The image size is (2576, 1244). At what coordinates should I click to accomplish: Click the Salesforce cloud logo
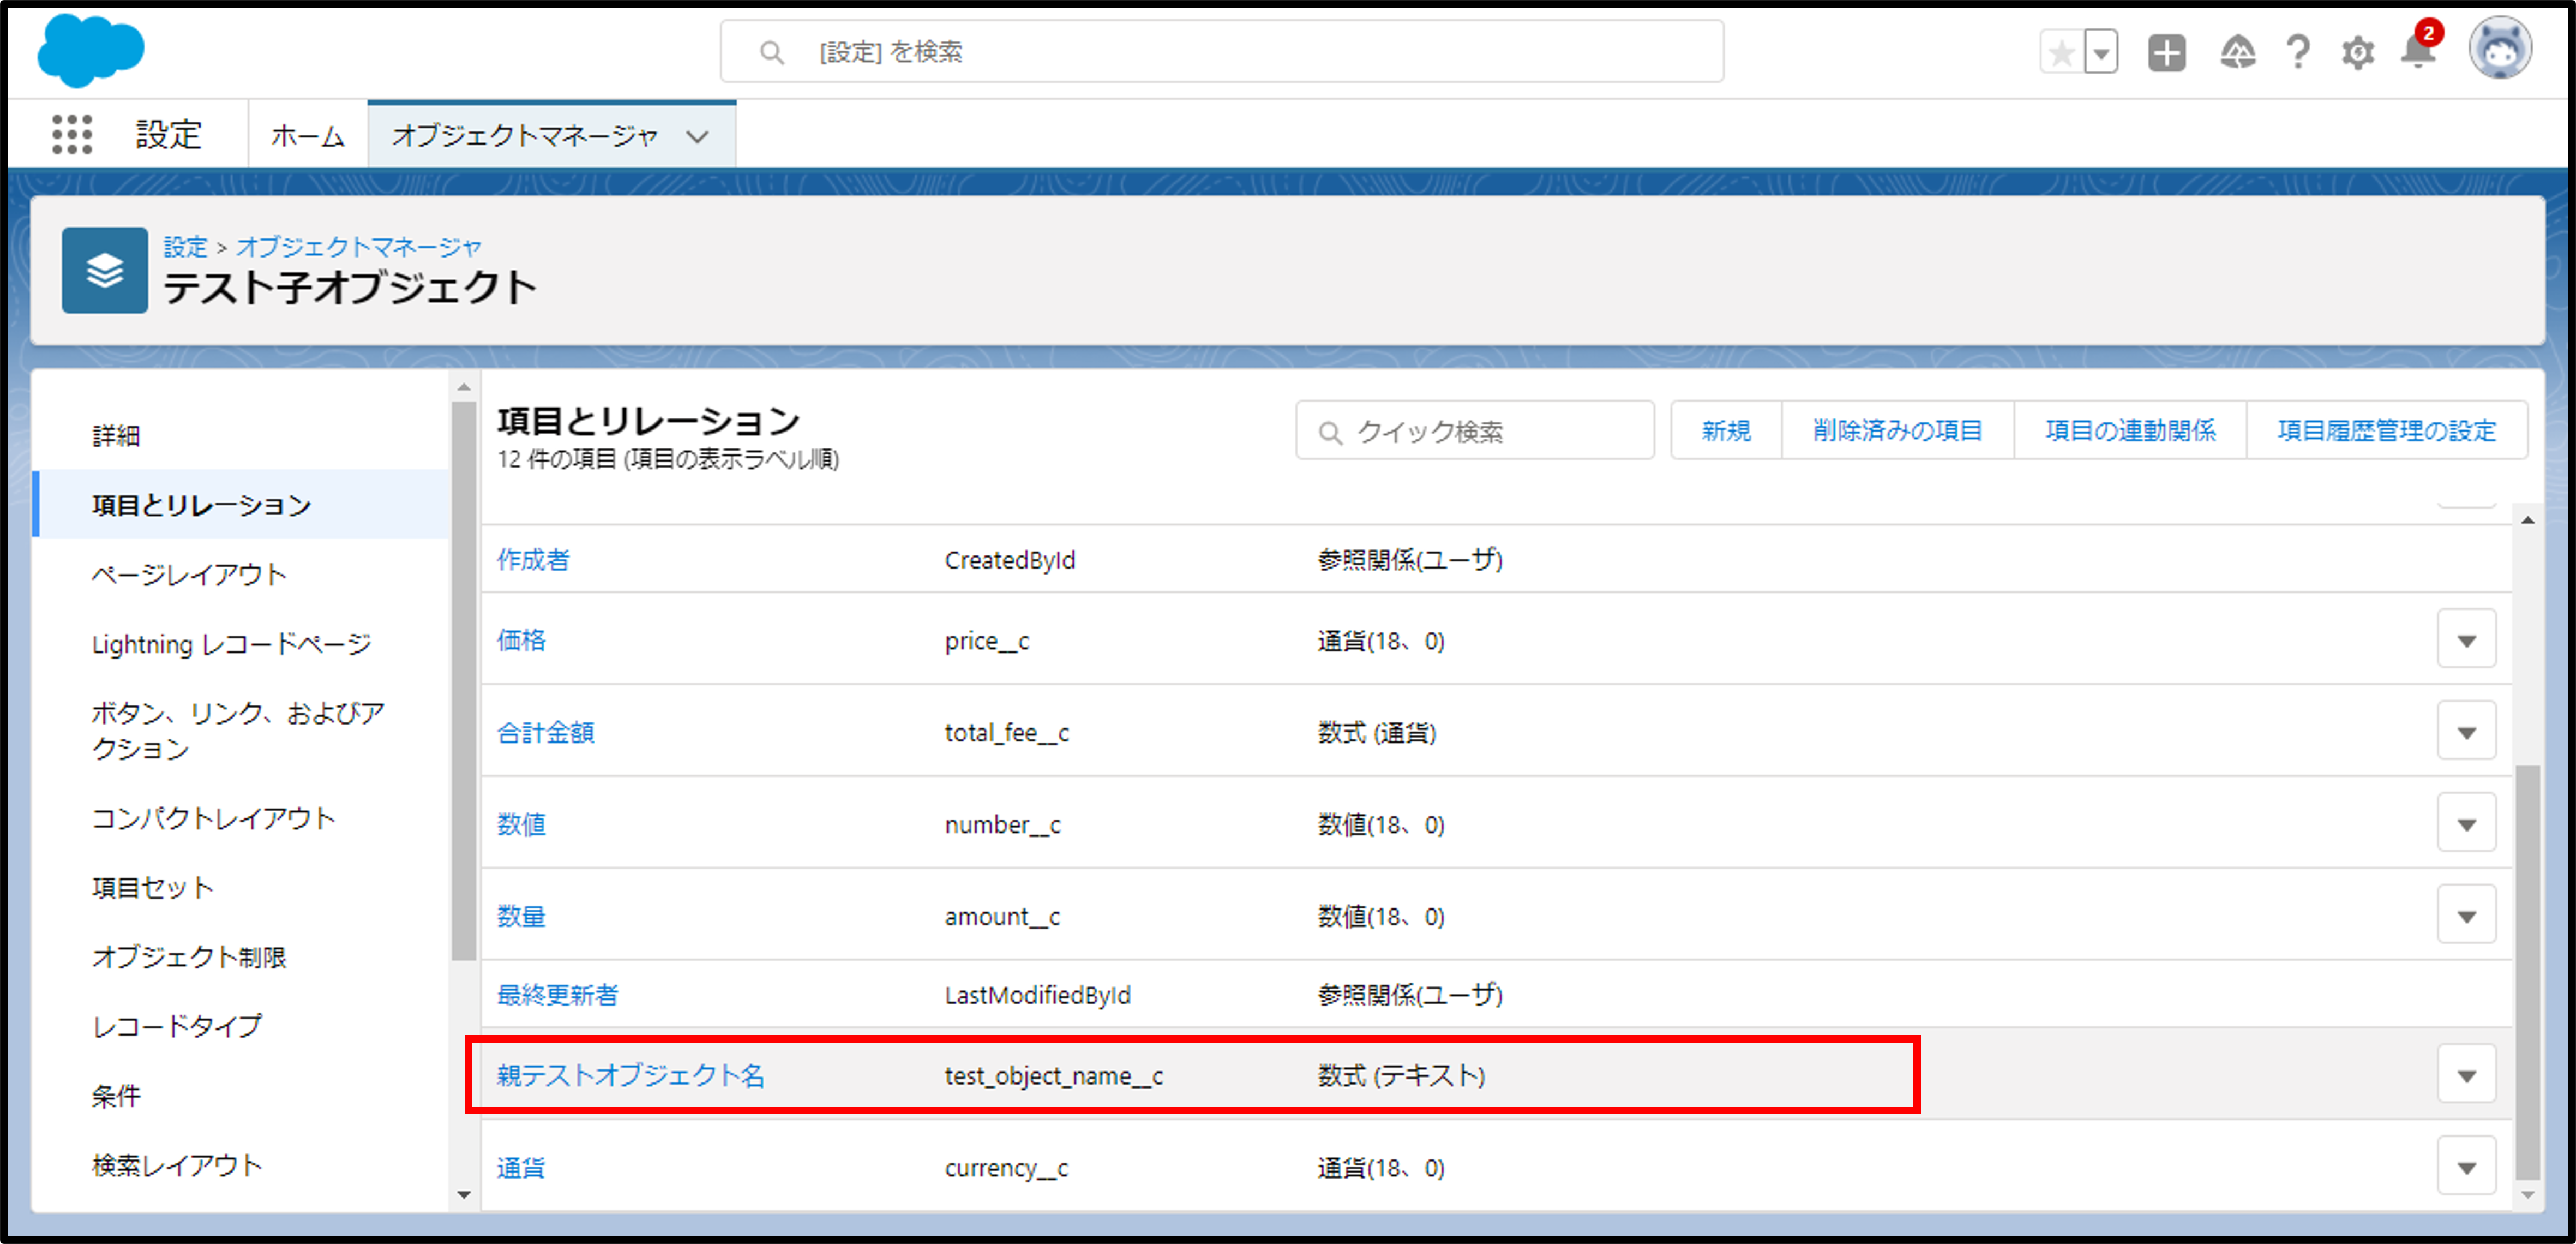click(90, 50)
